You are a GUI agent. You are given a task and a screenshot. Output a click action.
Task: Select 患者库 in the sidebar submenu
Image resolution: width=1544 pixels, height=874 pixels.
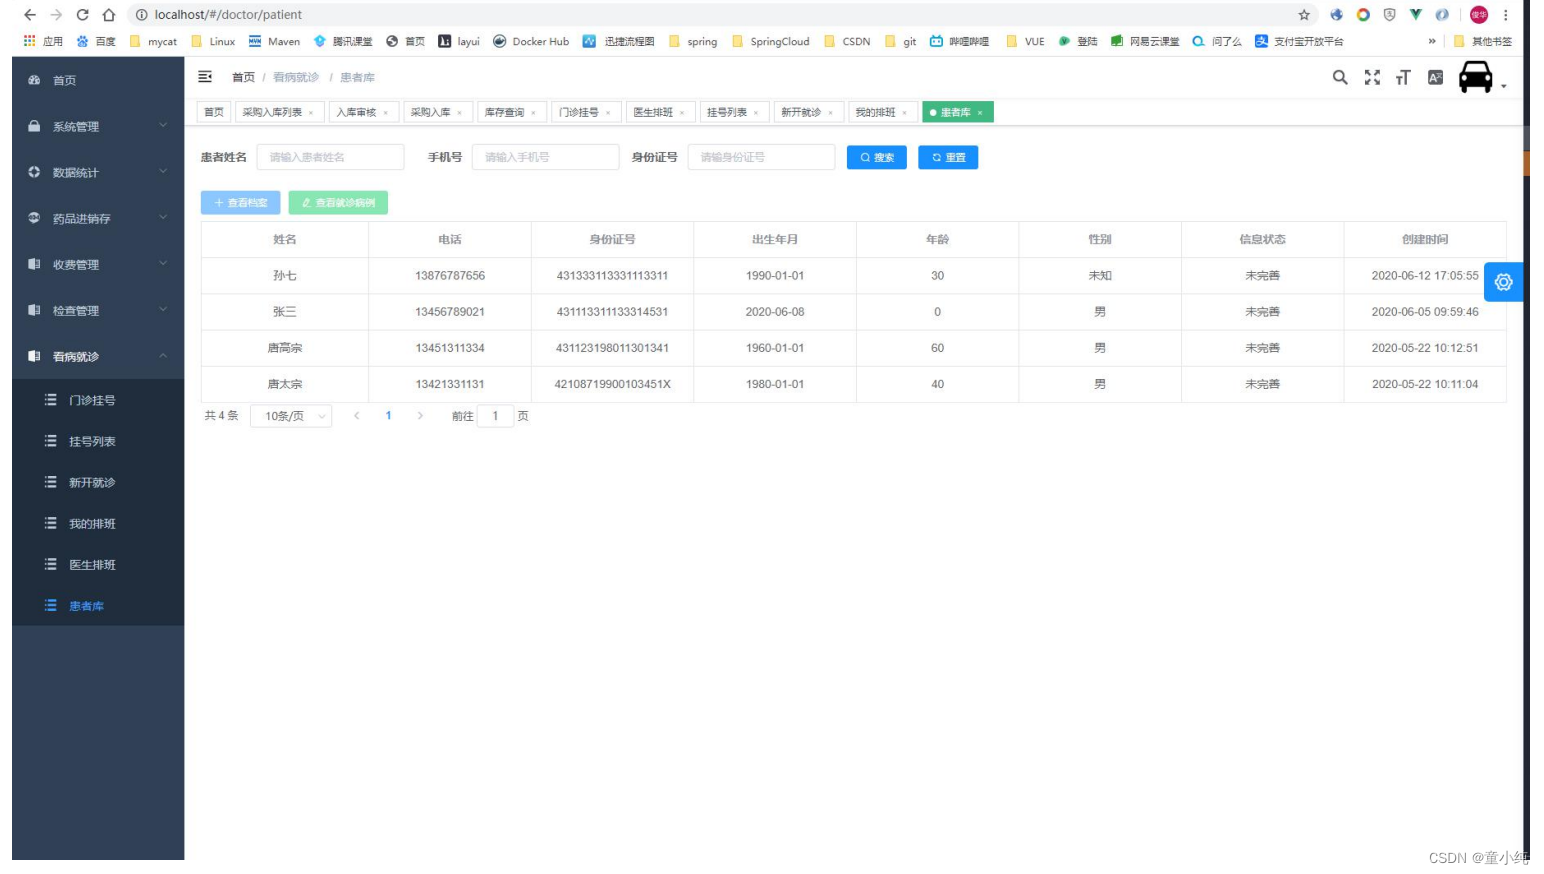[x=98, y=606]
